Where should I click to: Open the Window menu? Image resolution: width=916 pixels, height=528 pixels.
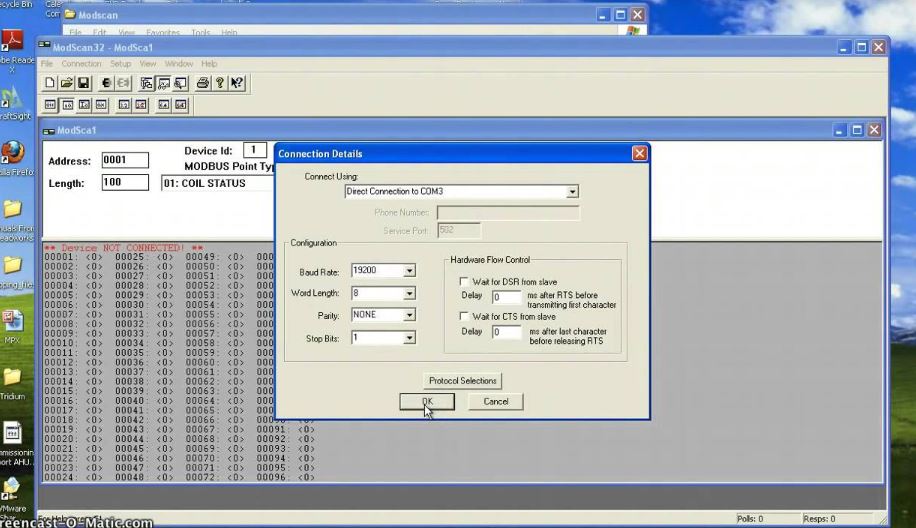(179, 64)
